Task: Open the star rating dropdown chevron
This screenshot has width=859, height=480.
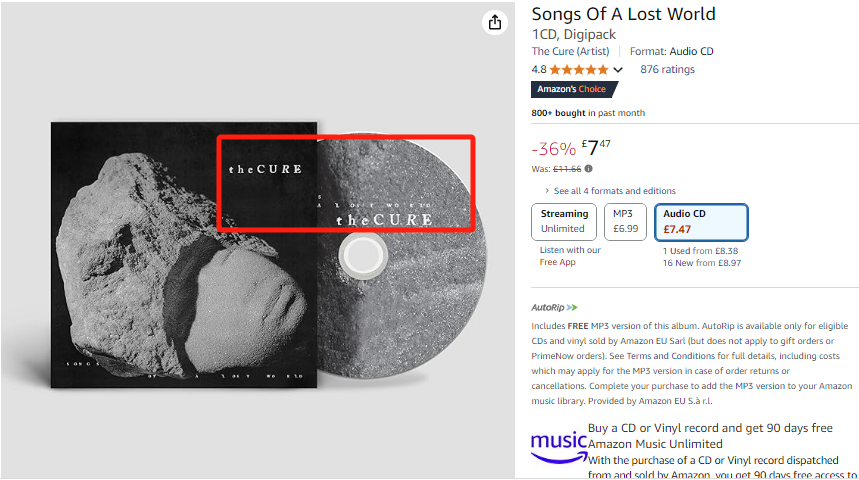Action: [x=618, y=70]
